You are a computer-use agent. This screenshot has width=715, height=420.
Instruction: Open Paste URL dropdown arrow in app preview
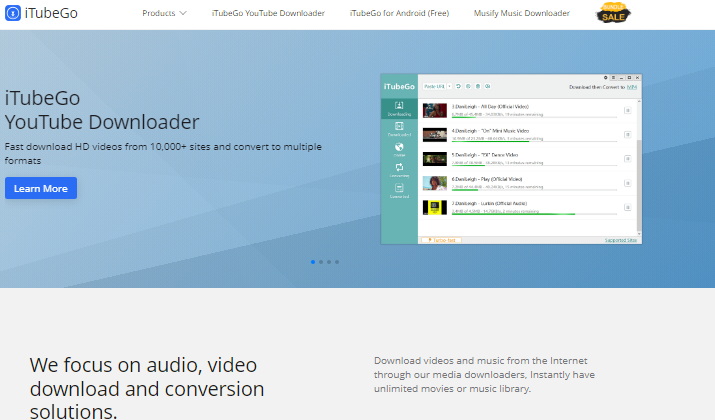click(x=450, y=86)
